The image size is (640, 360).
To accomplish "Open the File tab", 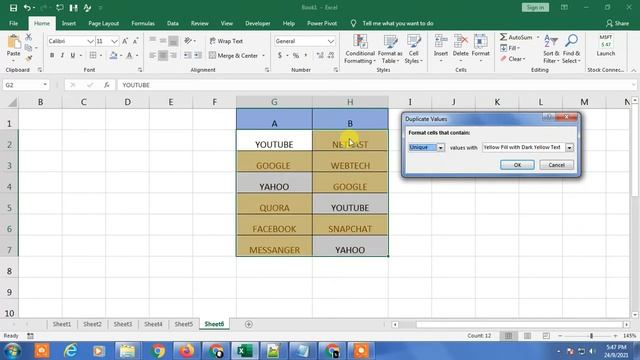I will tap(13, 24).
